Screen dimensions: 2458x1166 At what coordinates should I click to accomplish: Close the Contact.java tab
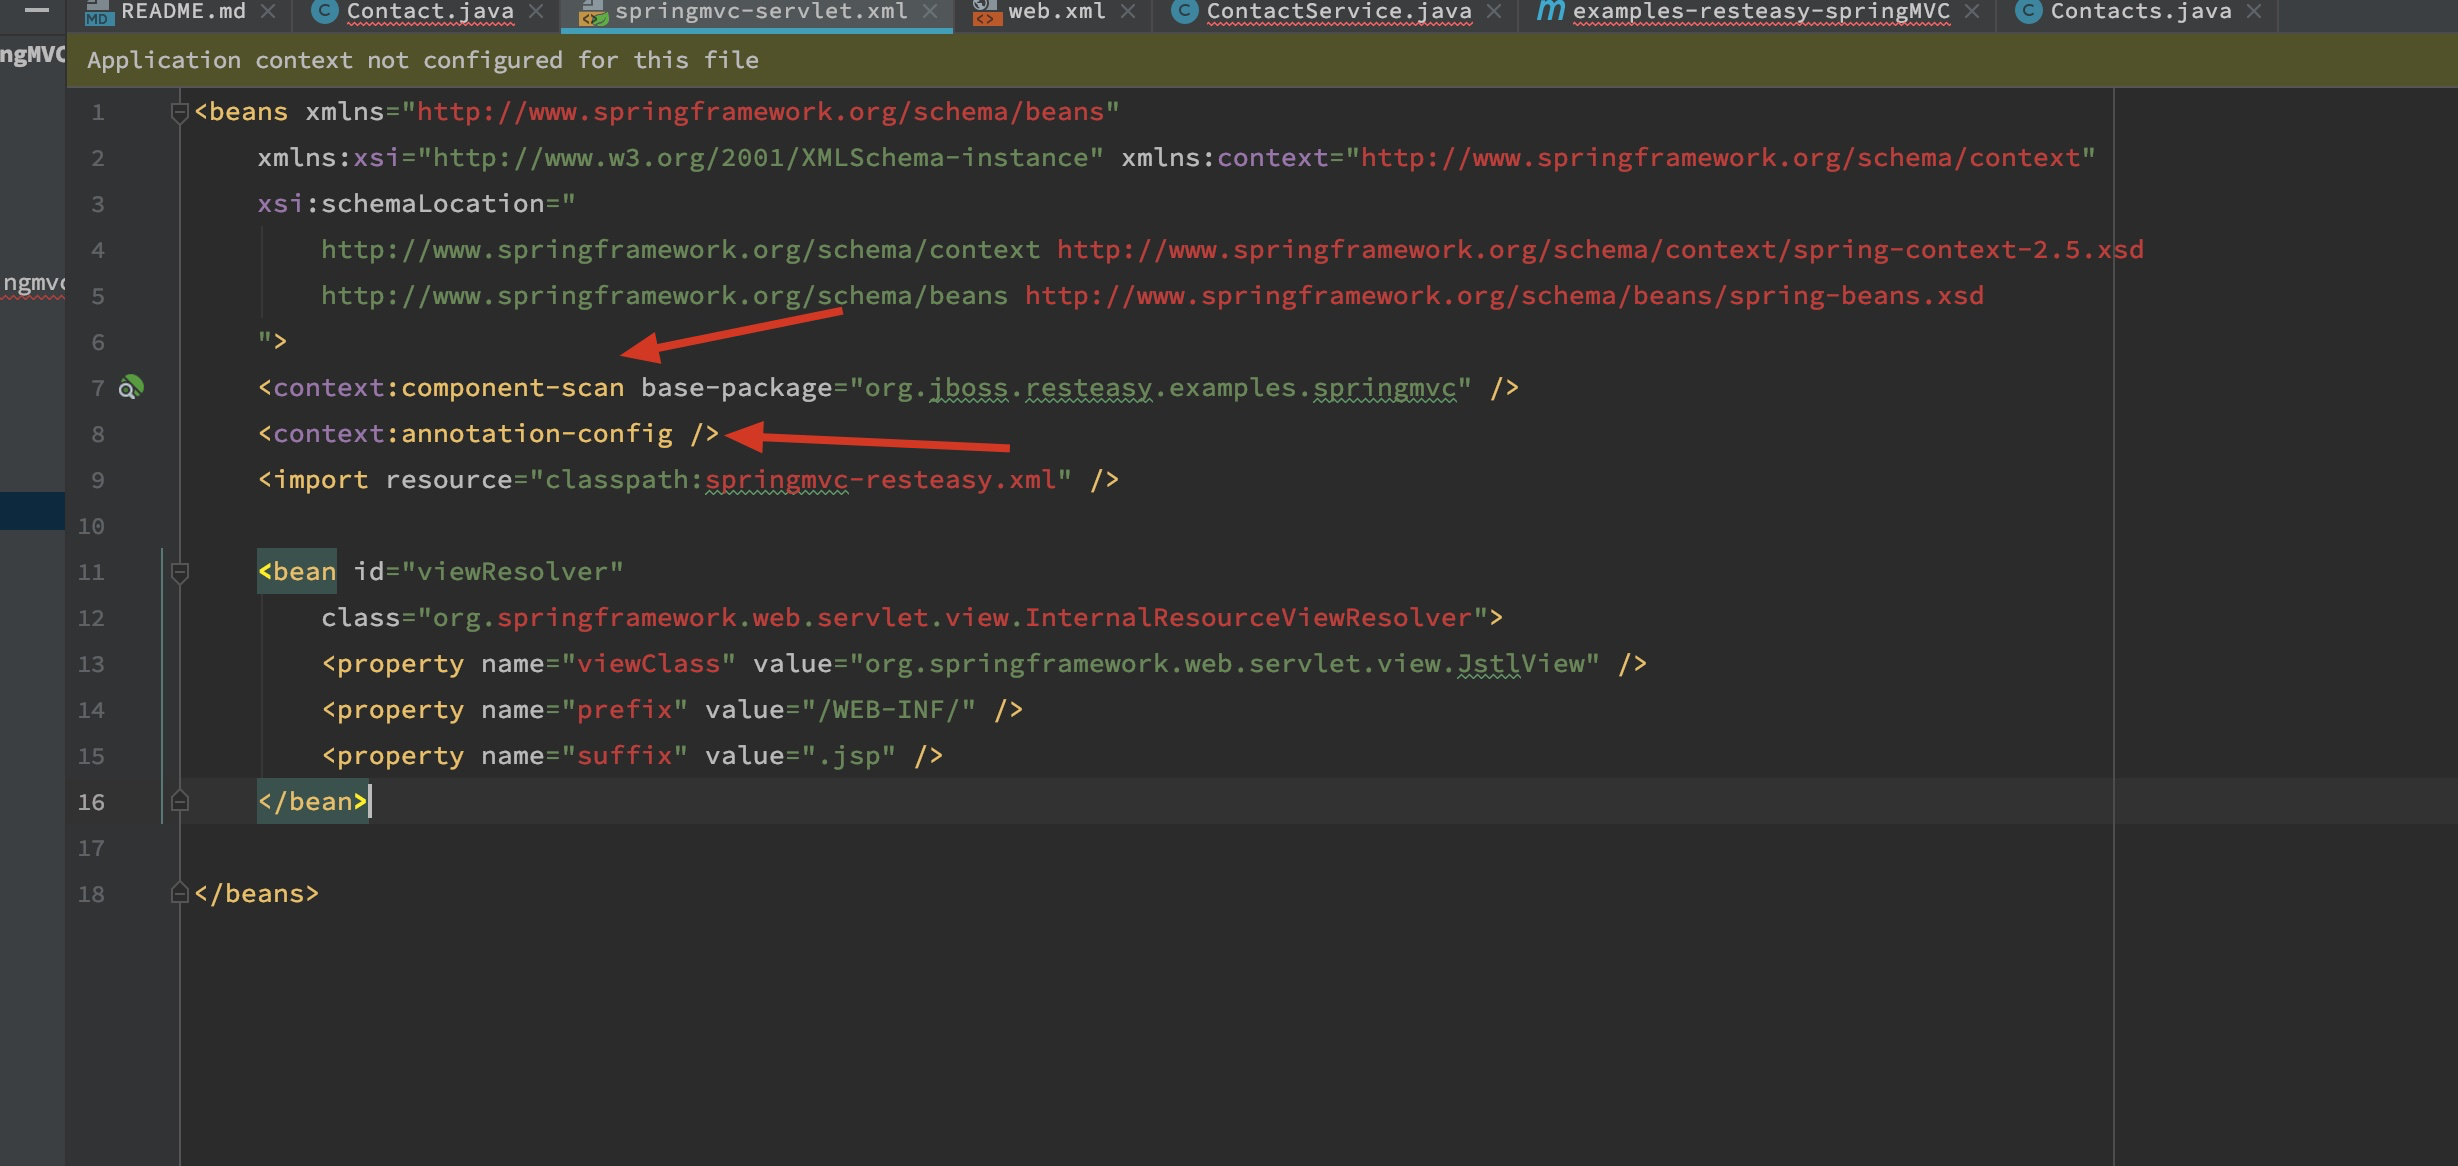[x=536, y=11]
